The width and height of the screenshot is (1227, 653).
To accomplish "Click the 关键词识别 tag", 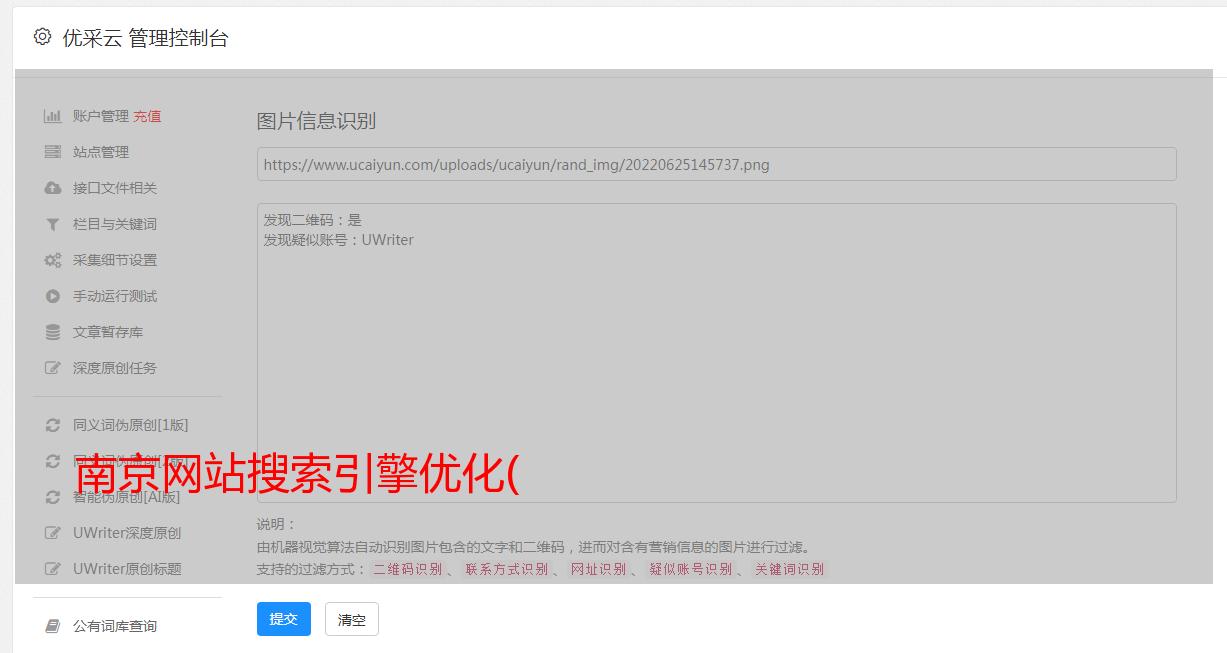I will click(790, 569).
